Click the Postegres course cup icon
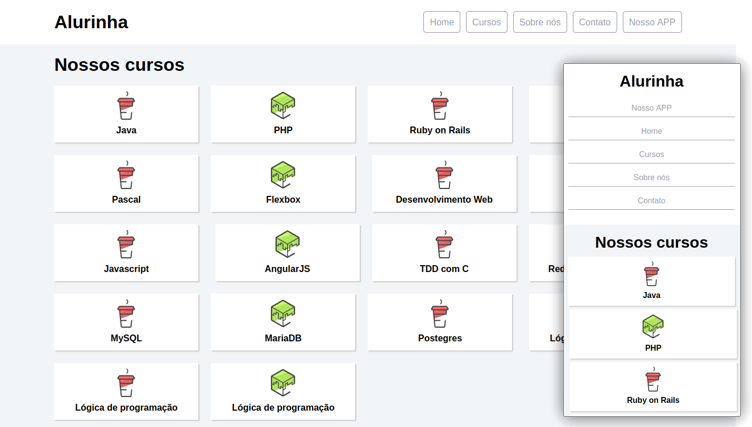Screen dimensions: 752x427 [440, 314]
